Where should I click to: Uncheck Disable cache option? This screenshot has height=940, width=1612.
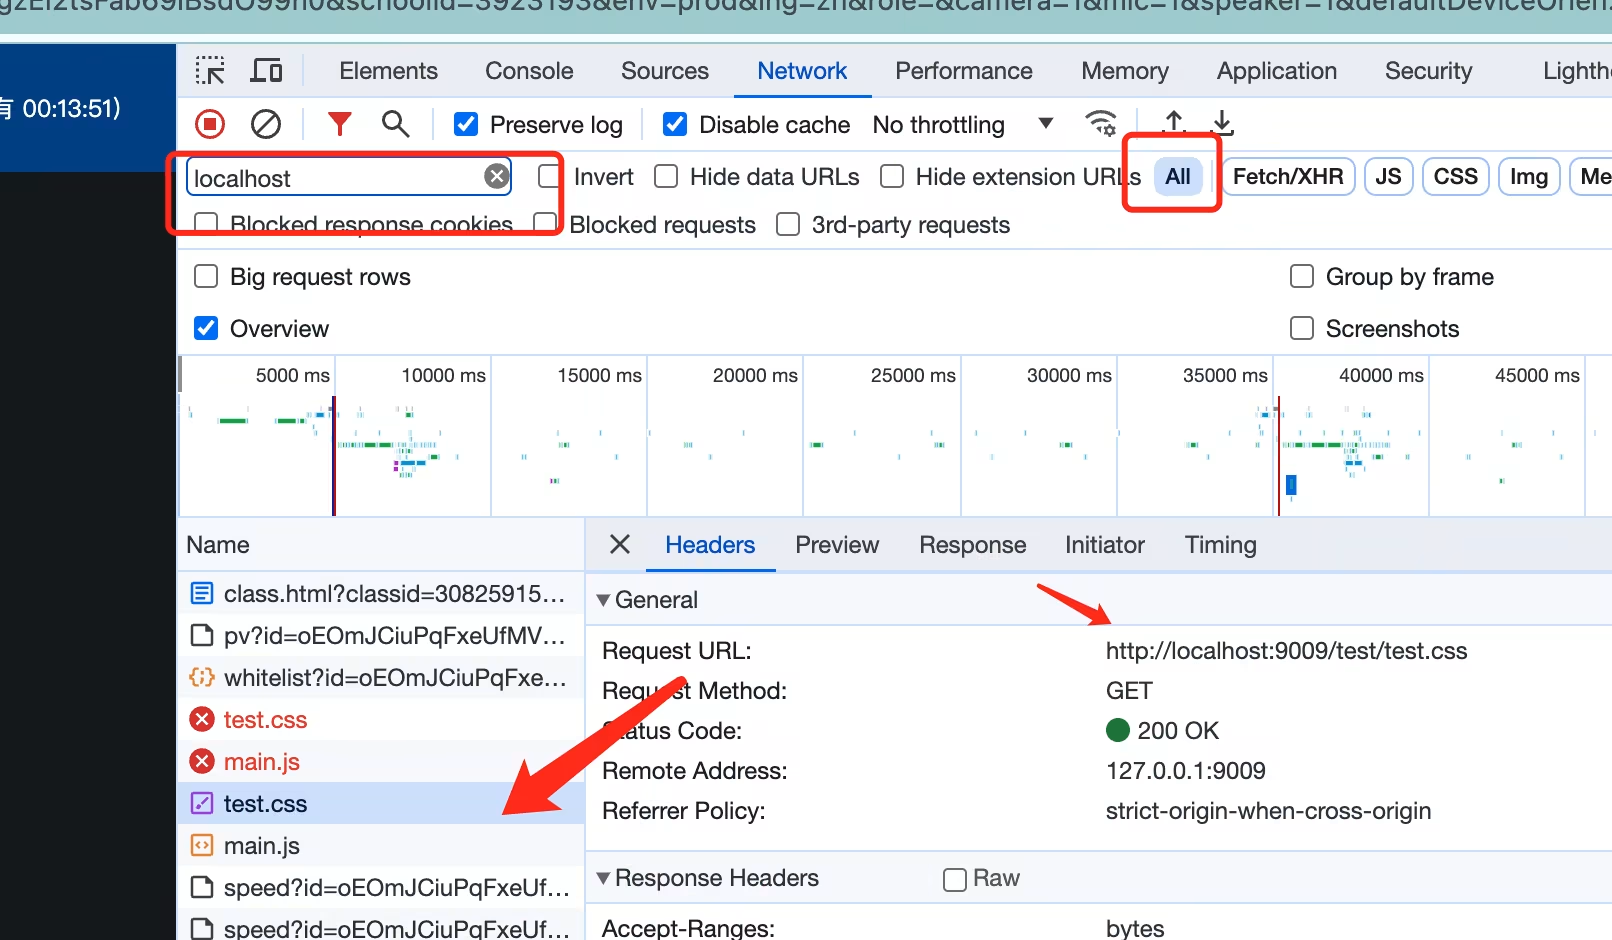[675, 124]
